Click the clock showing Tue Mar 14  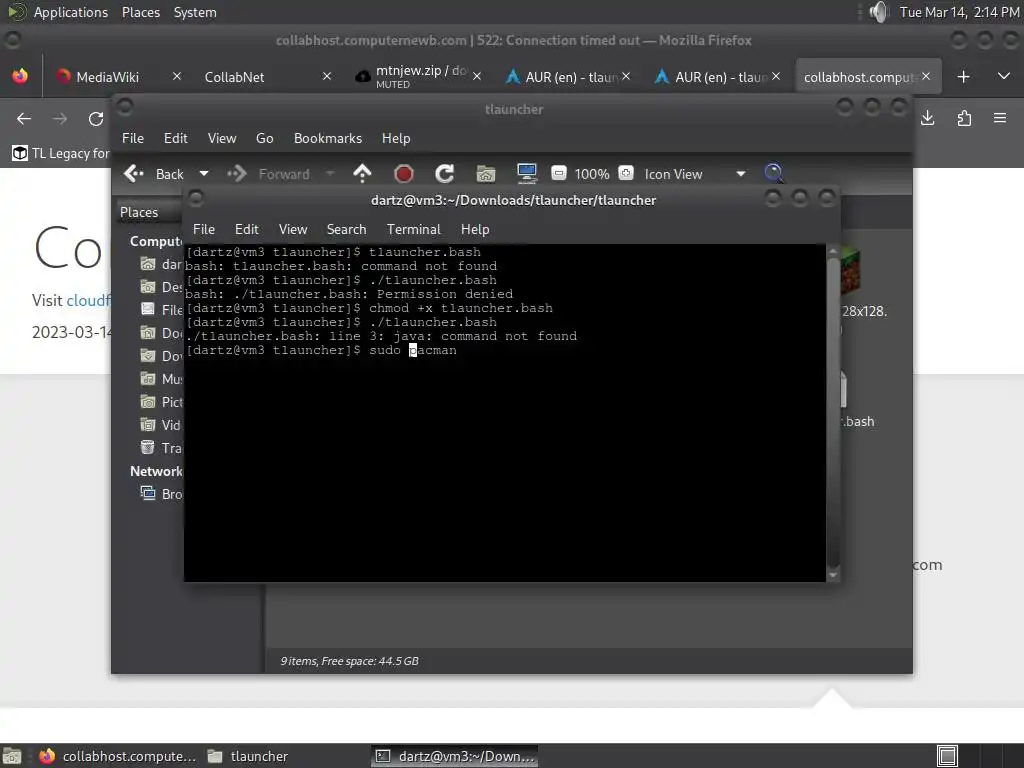click(x=959, y=12)
